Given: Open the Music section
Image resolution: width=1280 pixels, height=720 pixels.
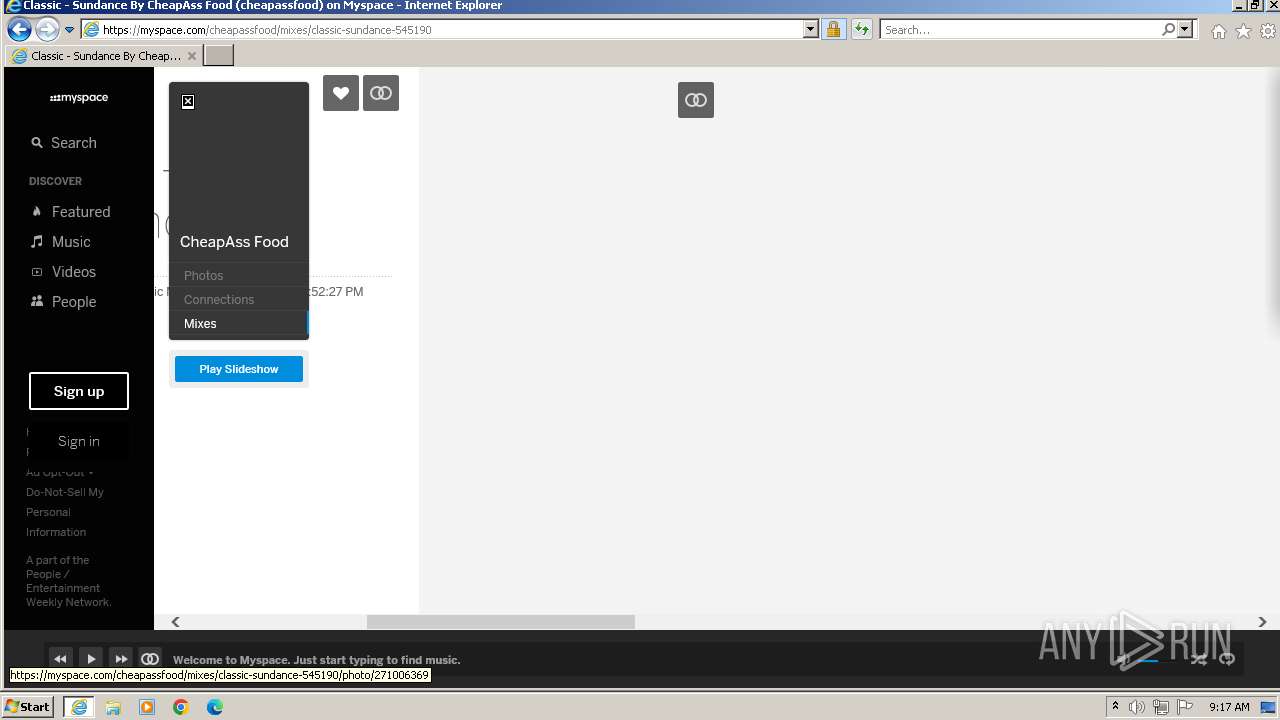Looking at the screenshot, I should [x=61, y=242].
